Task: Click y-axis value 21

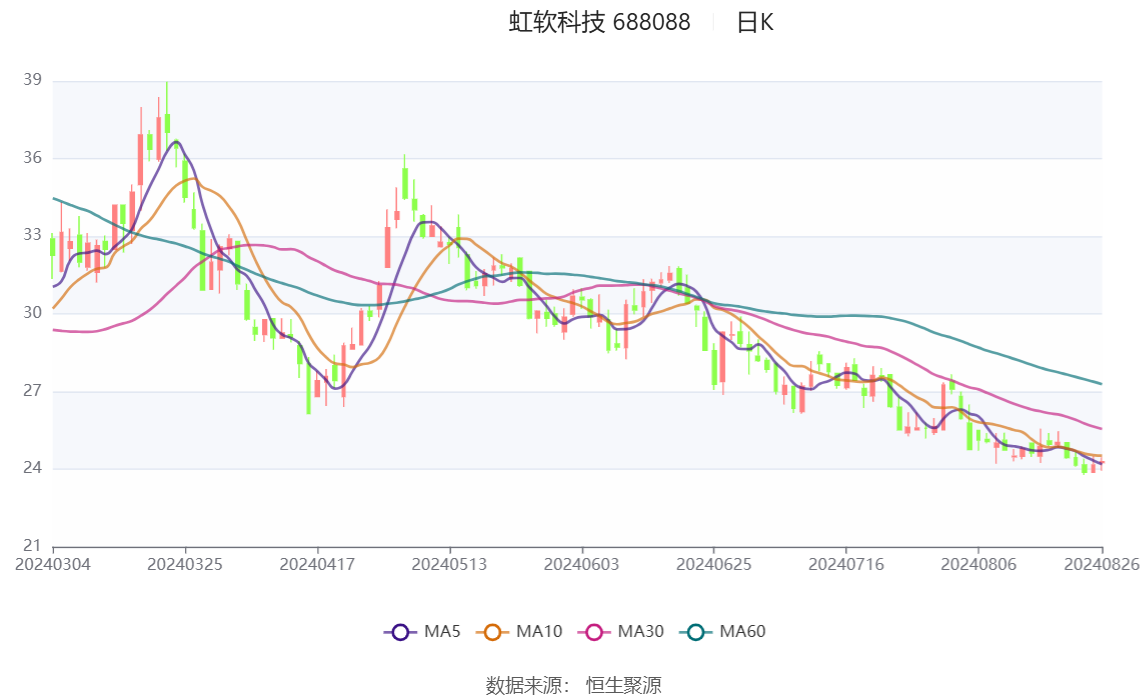Action: coord(32,545)
